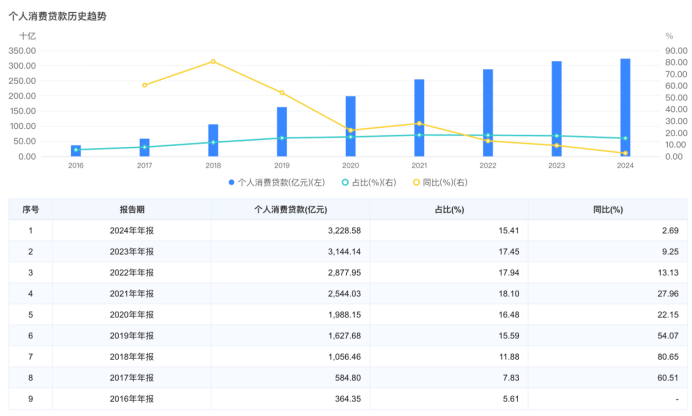Click the 个人消费贷款历史趋势 chart title

pyautogui.click(x=57, y=16)
